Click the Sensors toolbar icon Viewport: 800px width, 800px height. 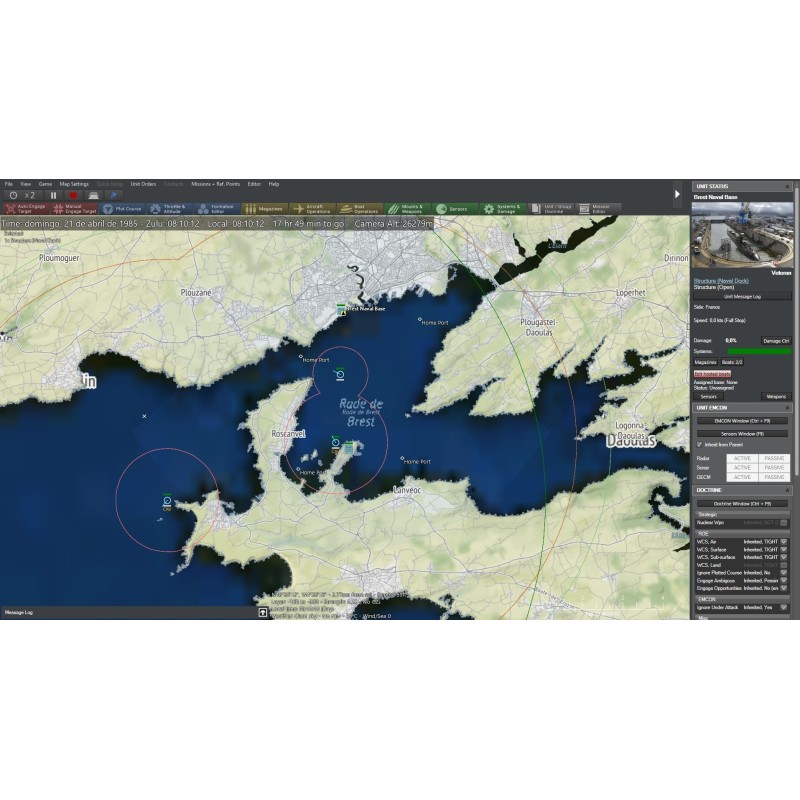pos(454,209)
